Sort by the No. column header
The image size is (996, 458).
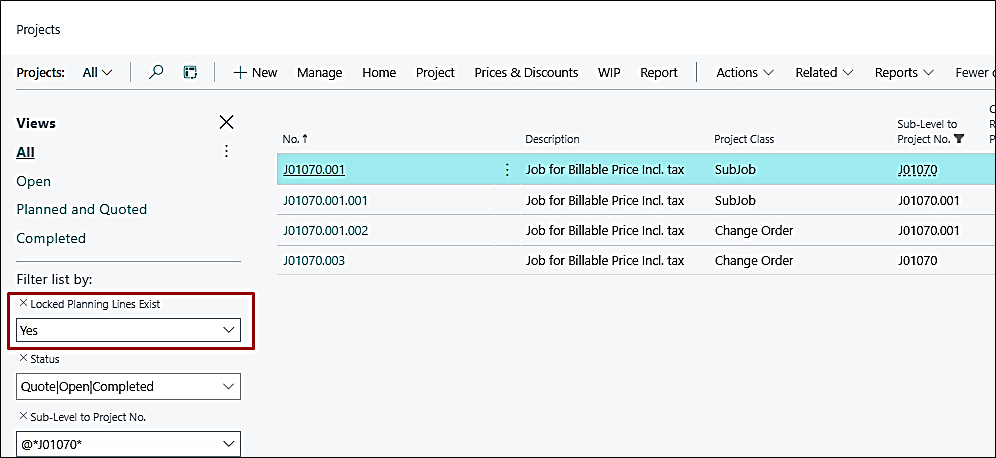coord(295,139)
